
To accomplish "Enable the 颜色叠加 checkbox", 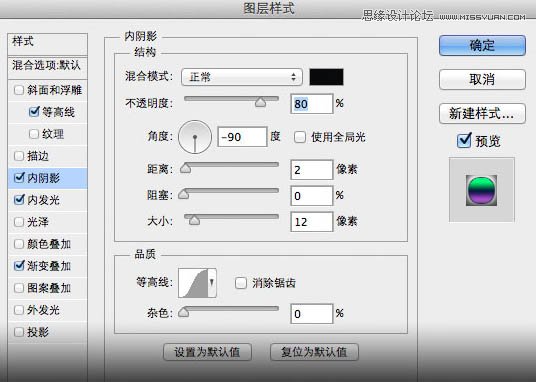I will click(x=18, y=244).
